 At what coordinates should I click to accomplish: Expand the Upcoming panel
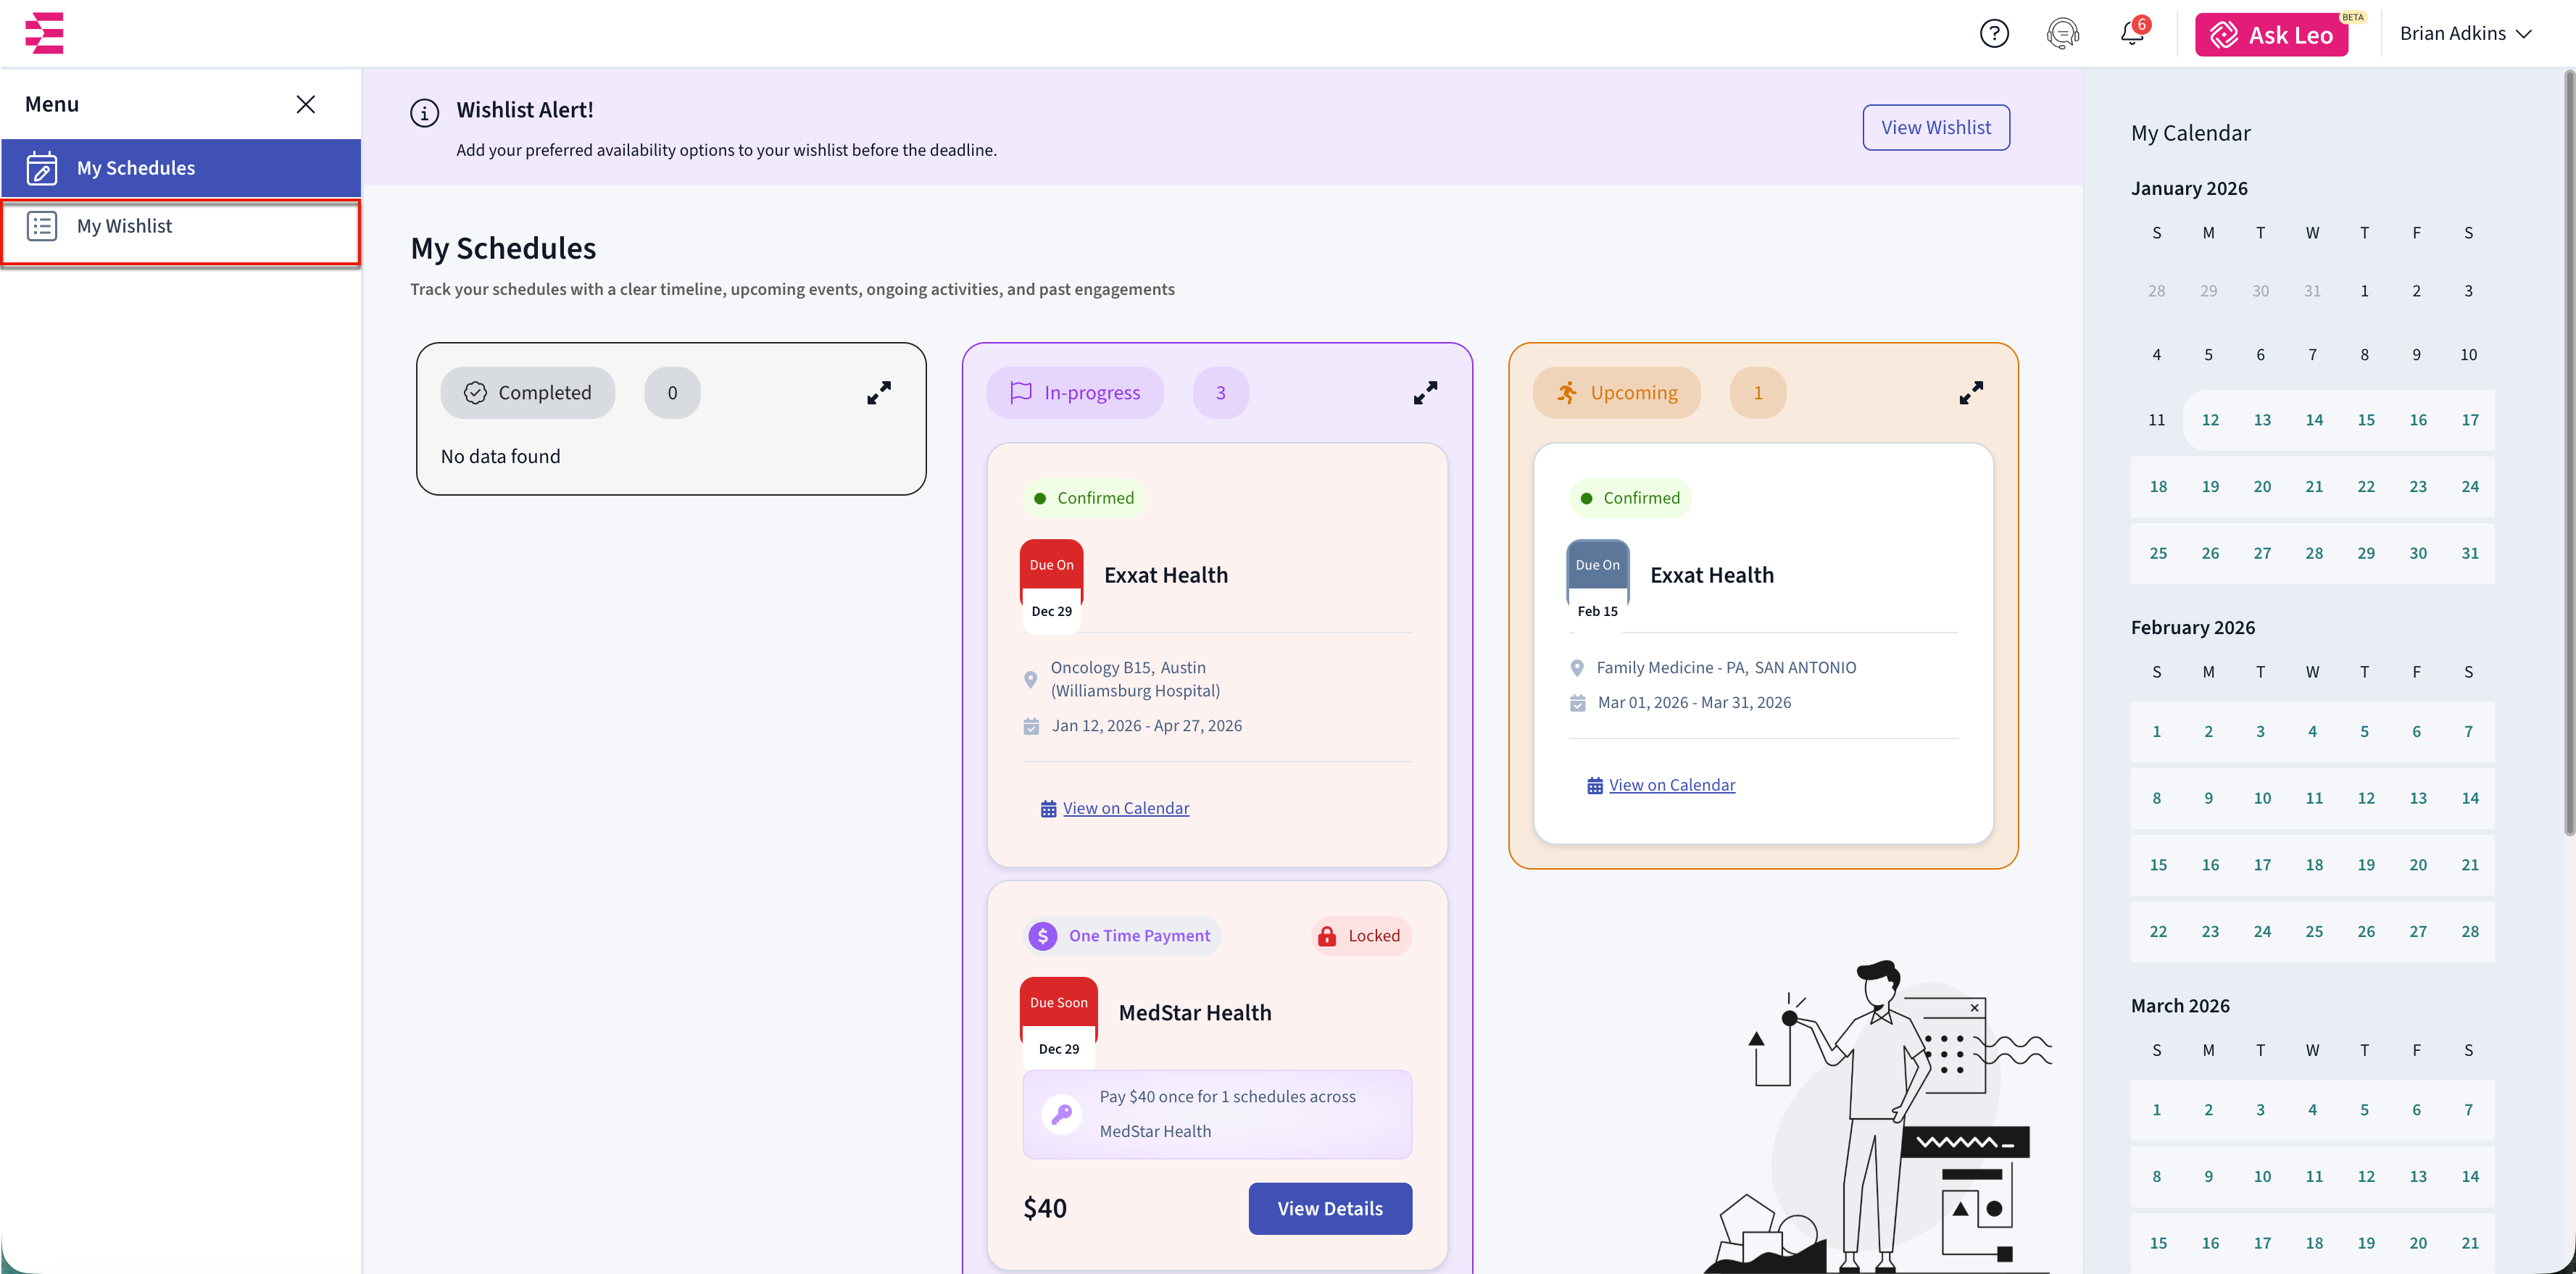pyautogui.click(x=1970, y=393)
